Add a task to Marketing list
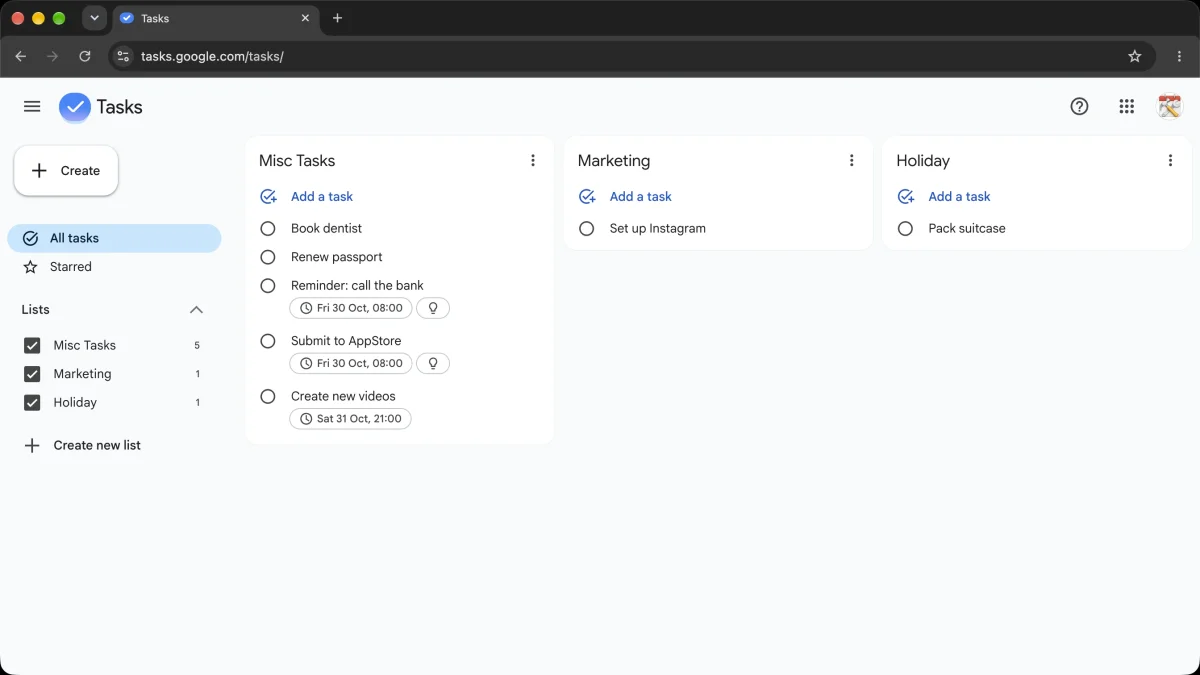Image resolution: width=1200 pixels, height=675 pixels. [x=625, y=197]
